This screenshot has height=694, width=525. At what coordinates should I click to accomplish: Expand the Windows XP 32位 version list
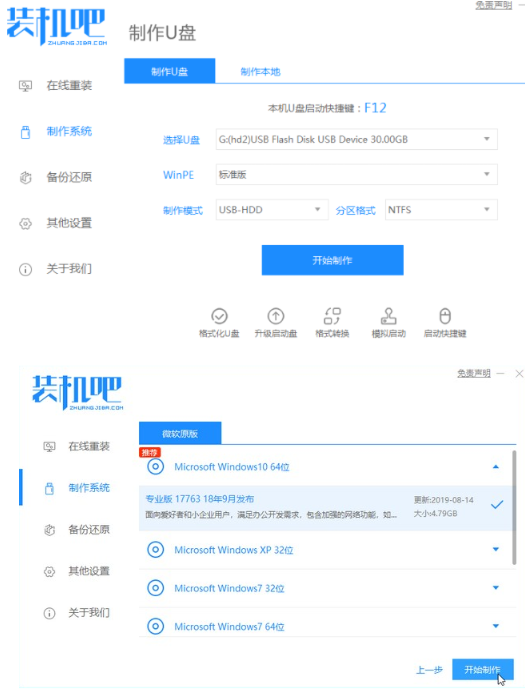496,549
